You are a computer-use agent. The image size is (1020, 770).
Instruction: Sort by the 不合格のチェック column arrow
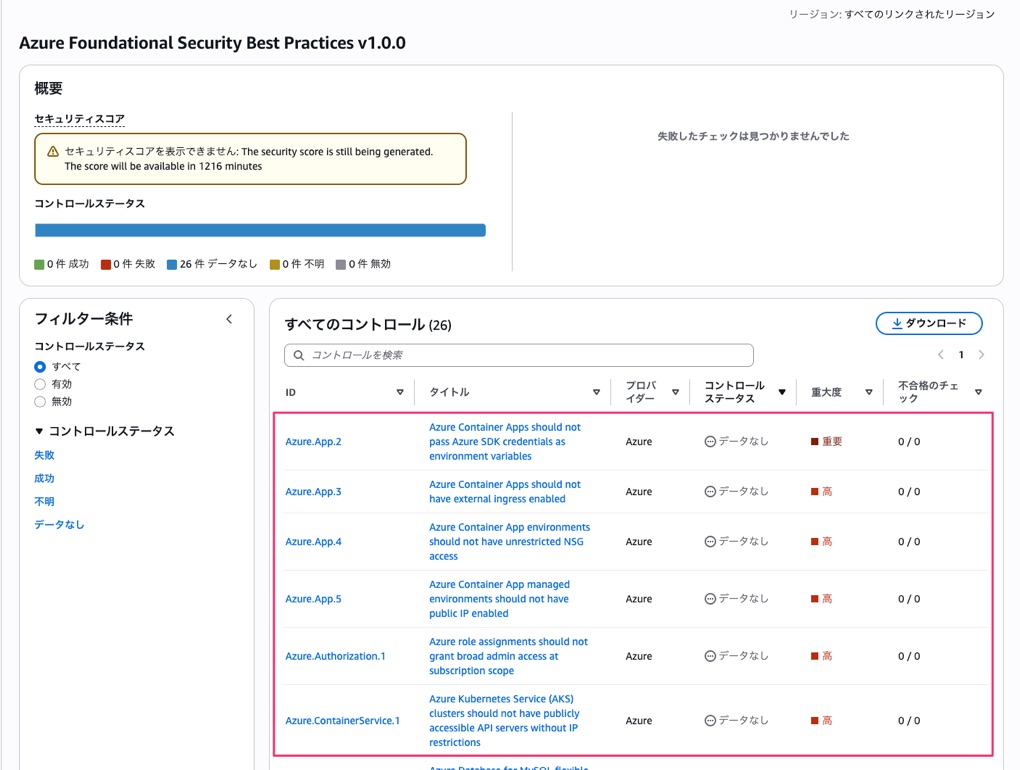[x=978, y=392]
